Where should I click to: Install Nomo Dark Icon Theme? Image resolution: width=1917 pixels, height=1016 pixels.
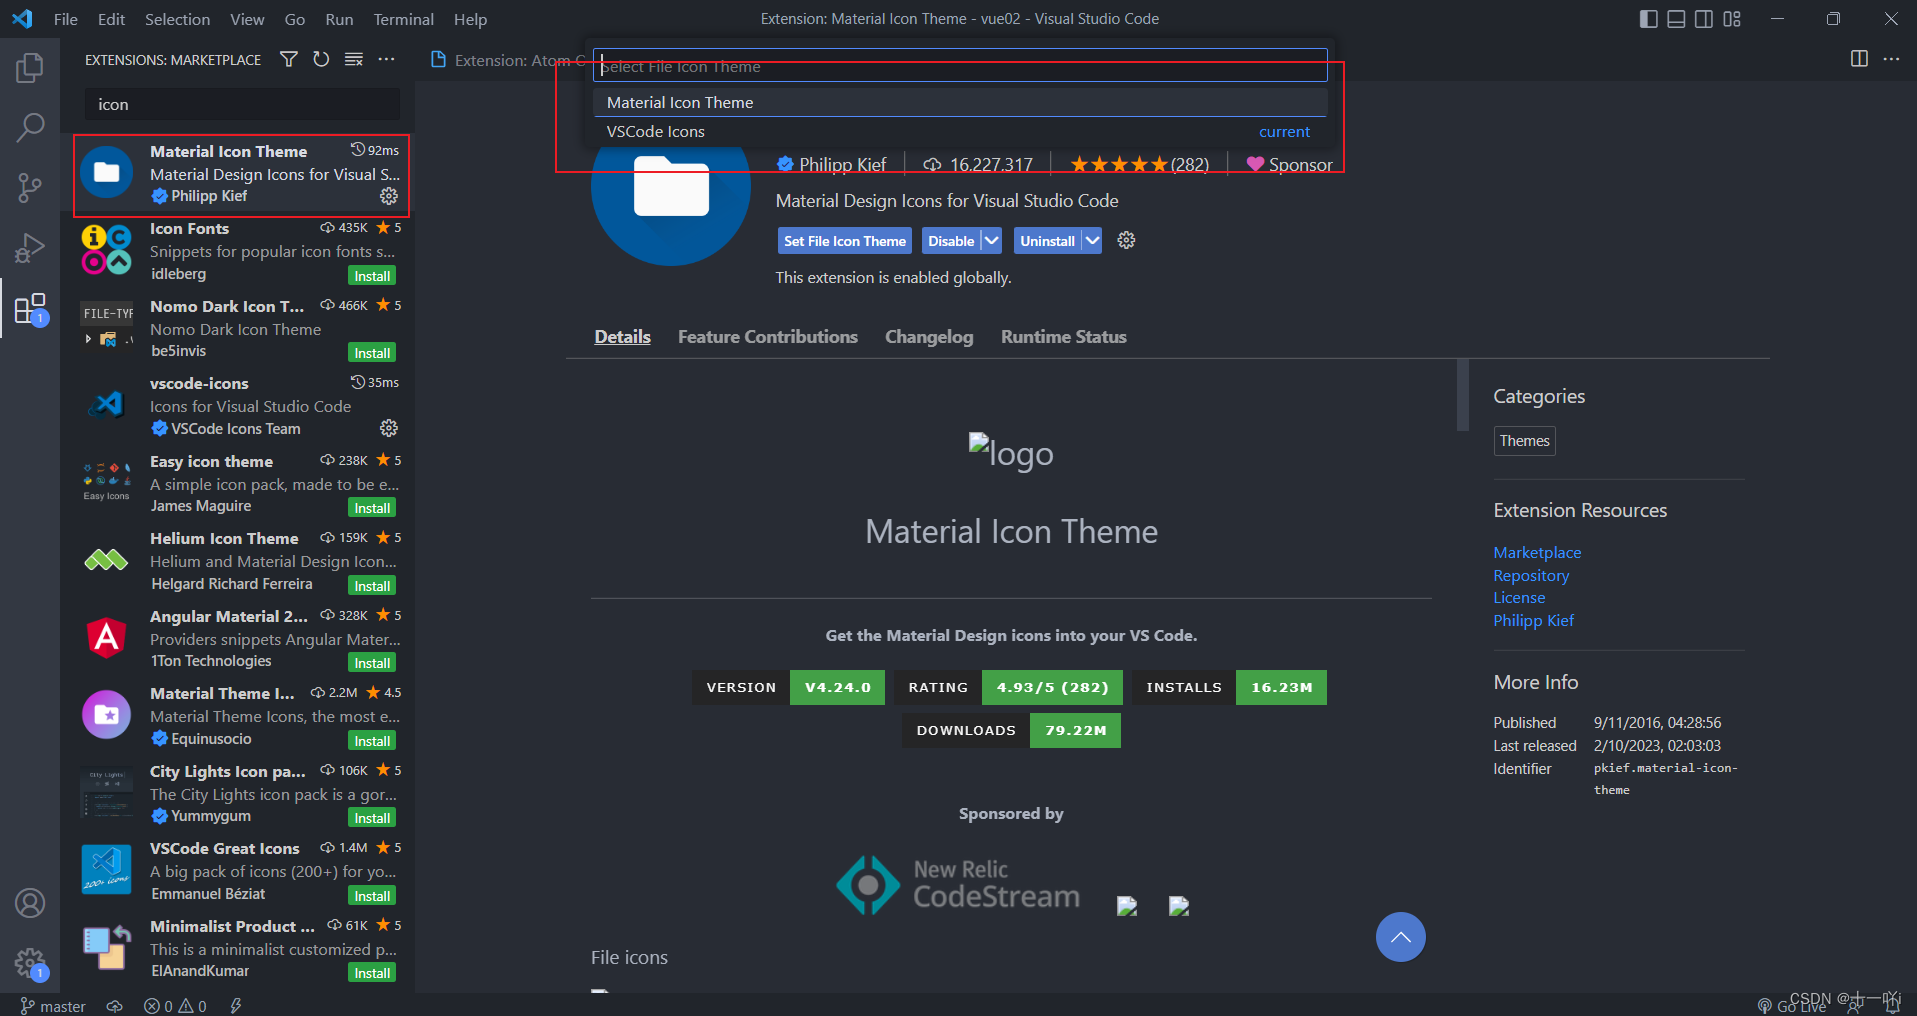(x=372, y=353)
